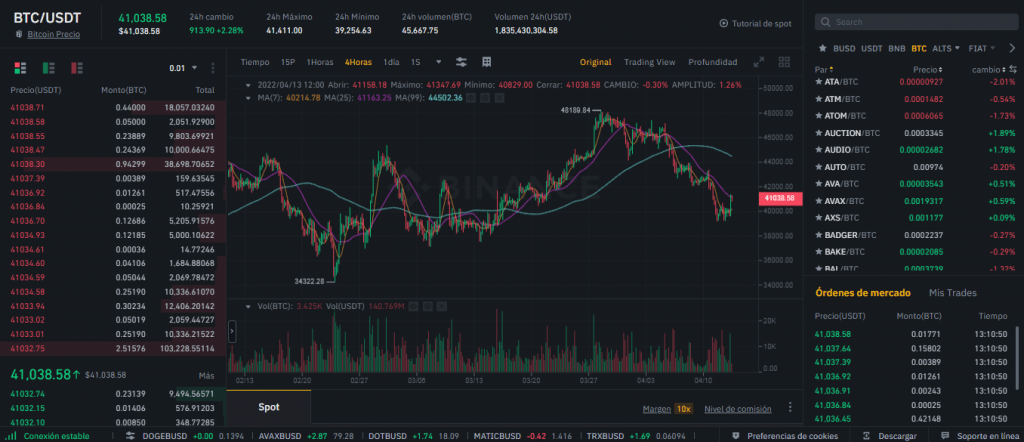Show only sell orders in order book

pos(77,68)
